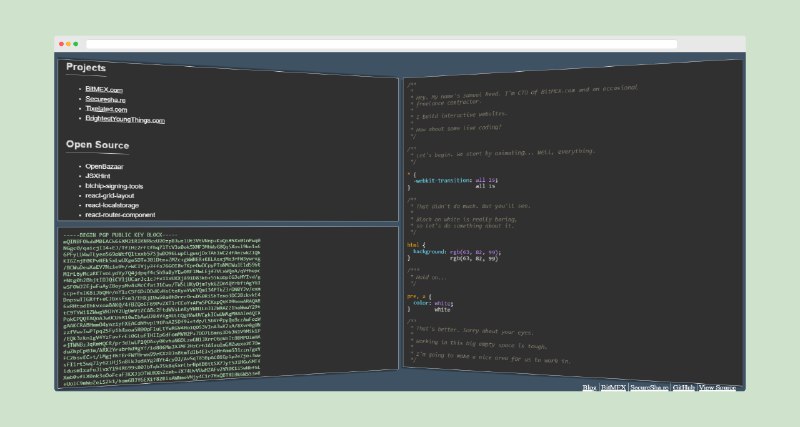Click the BEGIN PGP PUBLIC KEY BLOCK line
This screenshot has width=800, height=427.
coord(120,235)
